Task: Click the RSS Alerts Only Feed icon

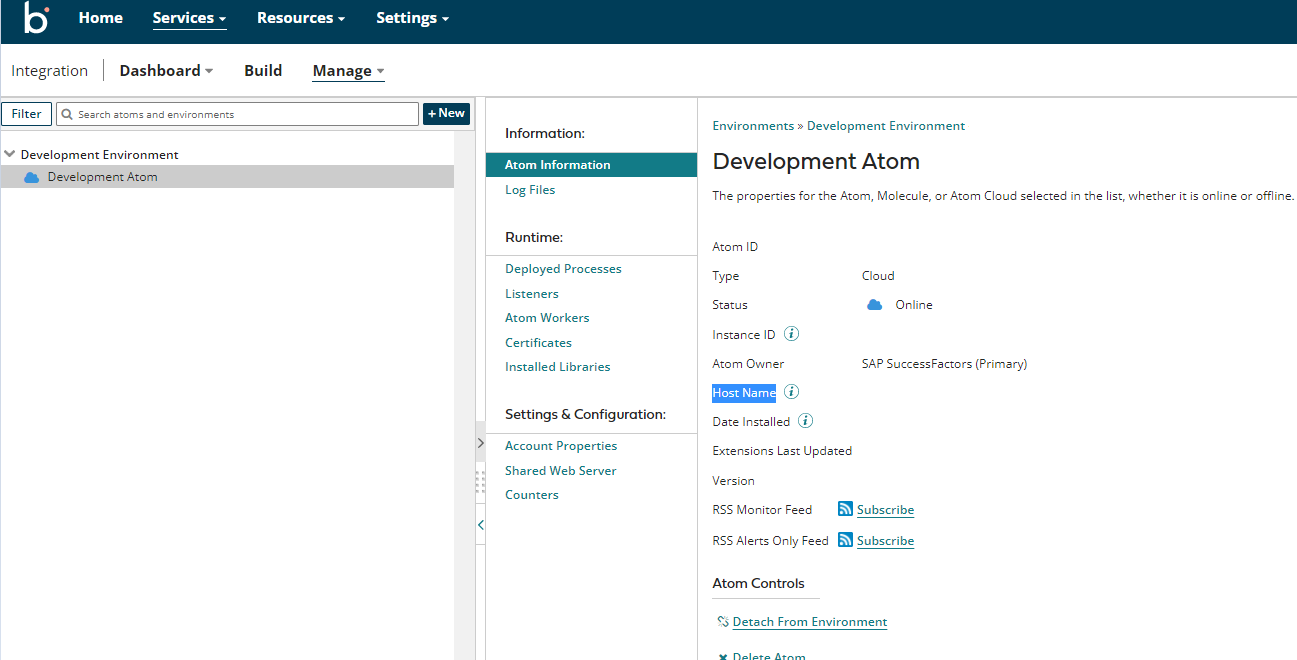Action: 845,540
